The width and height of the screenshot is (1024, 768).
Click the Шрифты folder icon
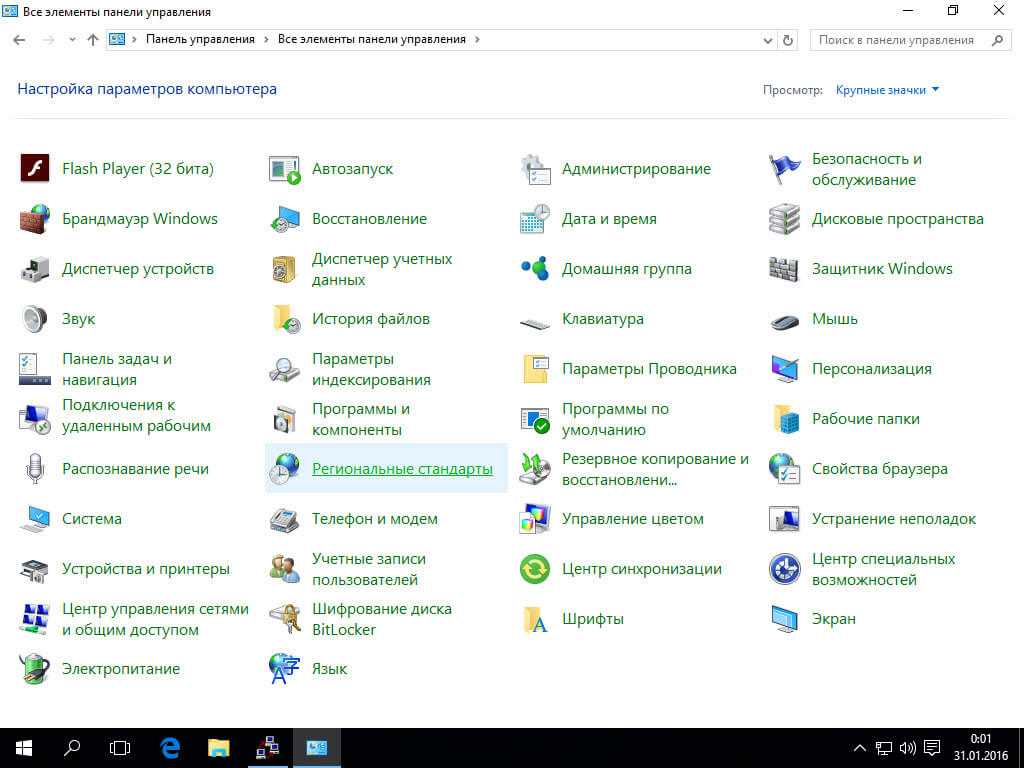(x=535, y=619)
